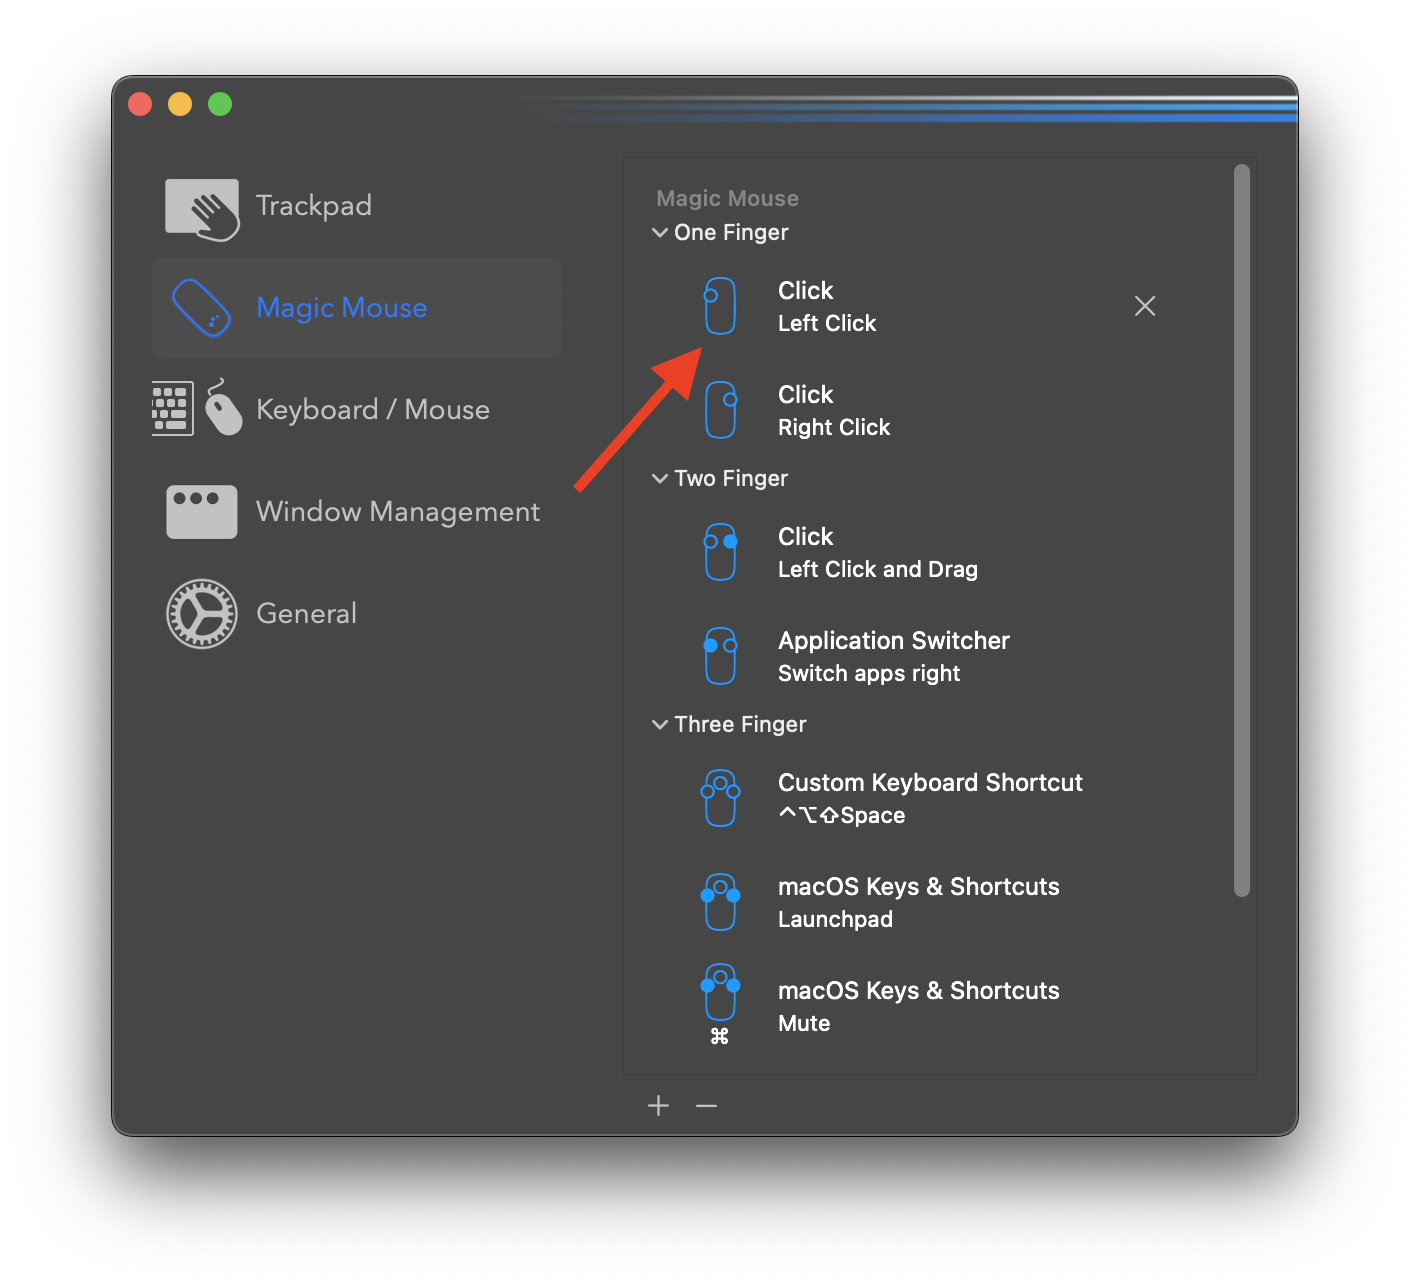Click the 'Three Finger' group label
This screenshot has width=1410, height=1284.
740,725
